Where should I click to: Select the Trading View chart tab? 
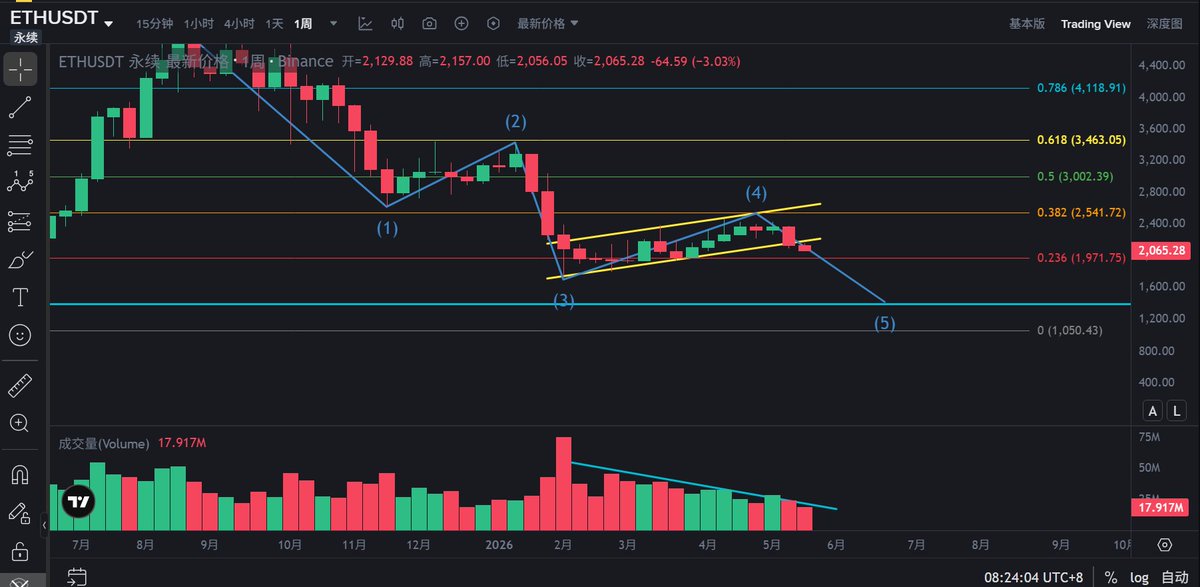[1096, 24]
